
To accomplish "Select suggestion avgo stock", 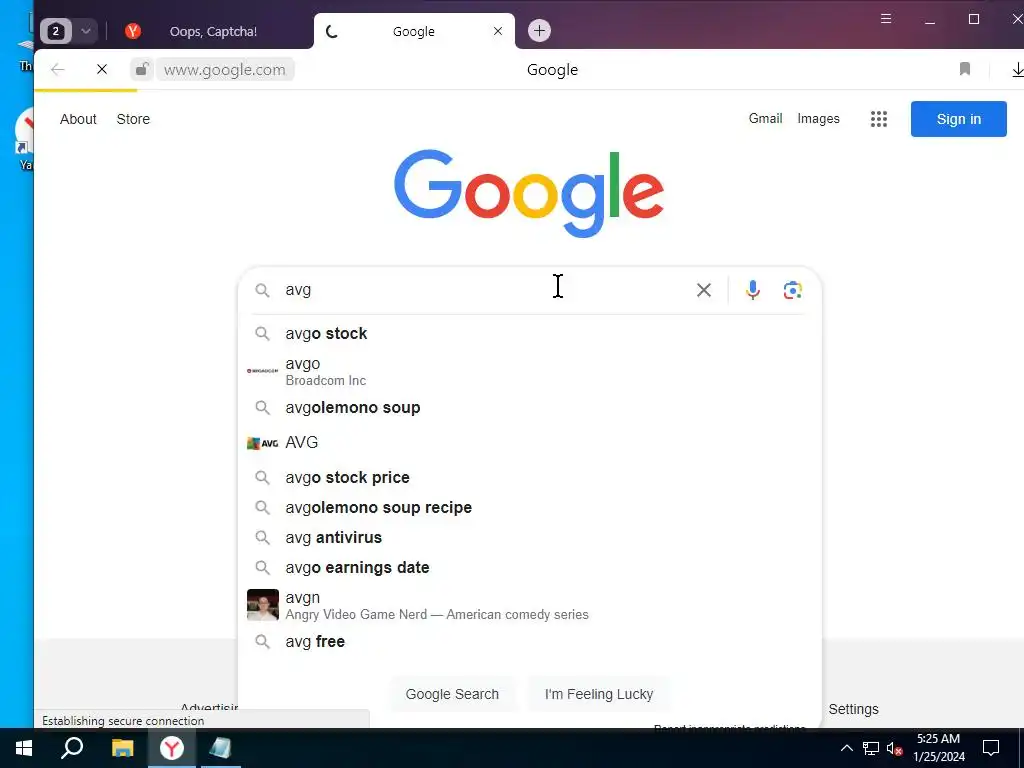I will coord(529,334).
